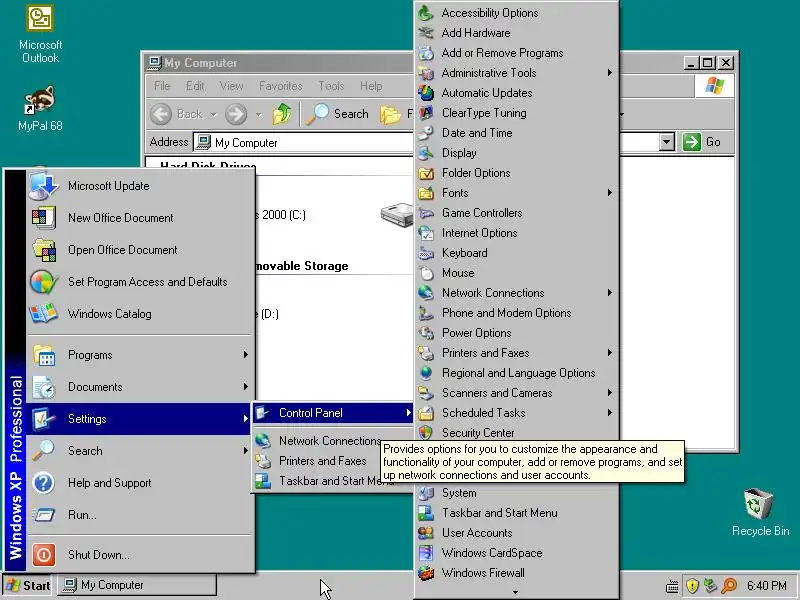The image size is (800, 600).
Task: Open the Search item in the Start menu
Action: (140, 451)
